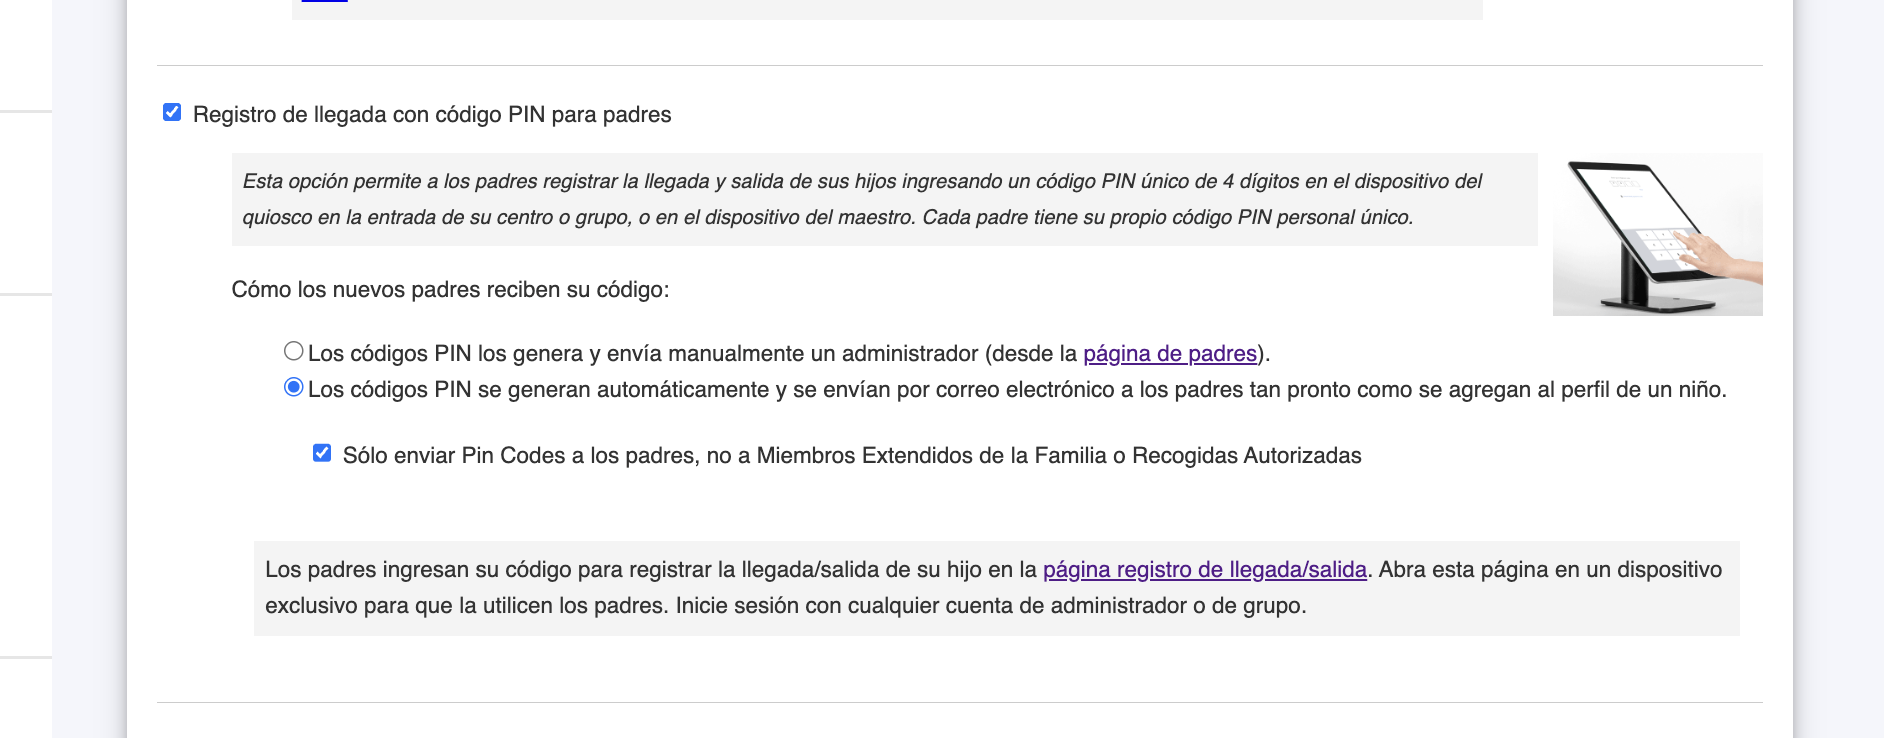Click the kiosk tablet image

(1657, 235)
